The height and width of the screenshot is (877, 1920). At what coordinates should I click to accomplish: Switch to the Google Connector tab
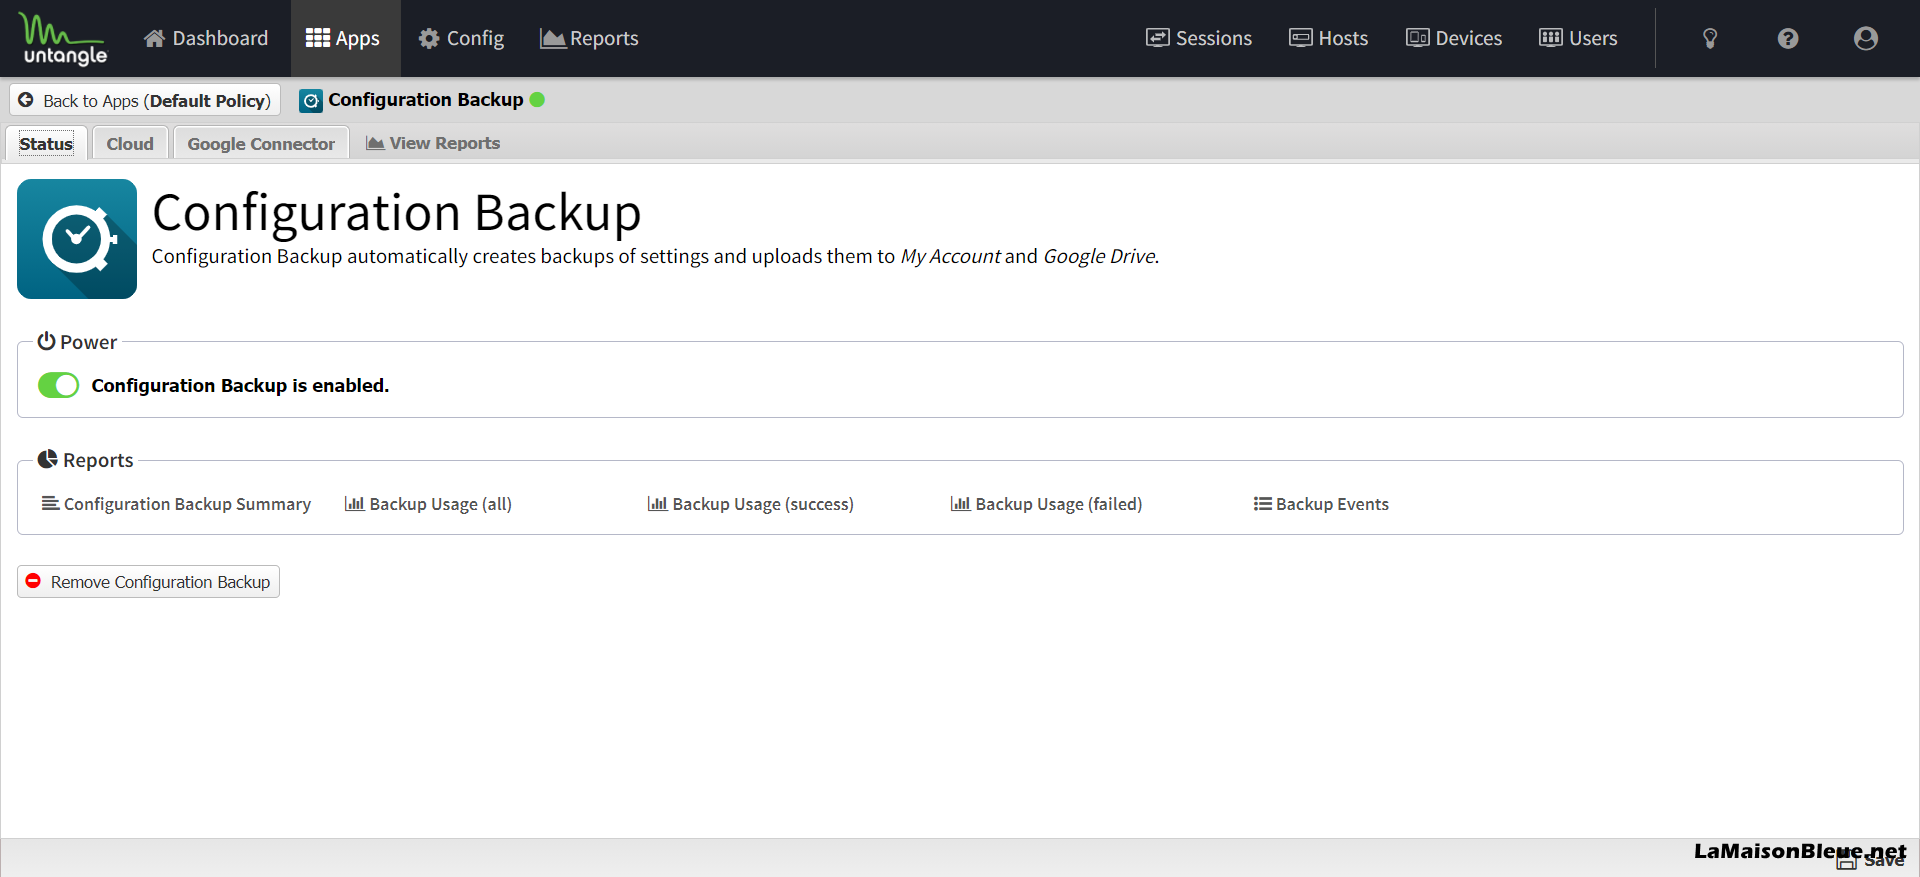tap(261, 143)
